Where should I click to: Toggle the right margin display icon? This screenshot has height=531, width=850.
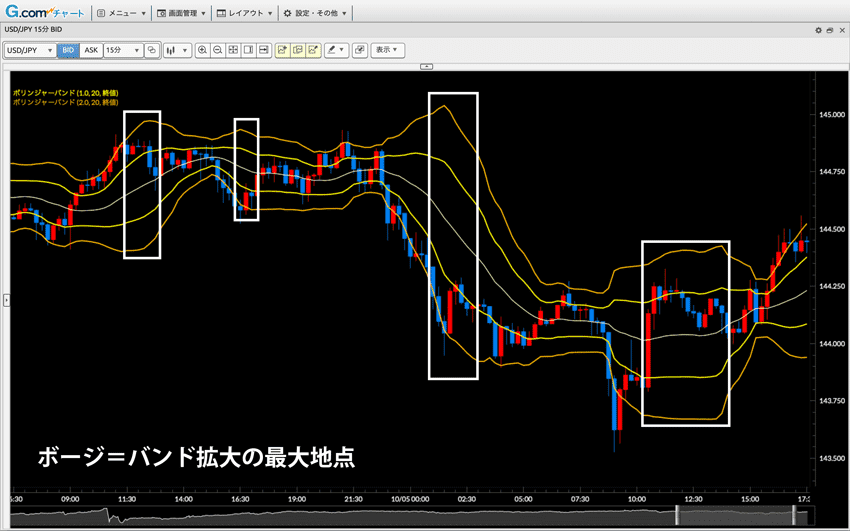coord(248,49)
